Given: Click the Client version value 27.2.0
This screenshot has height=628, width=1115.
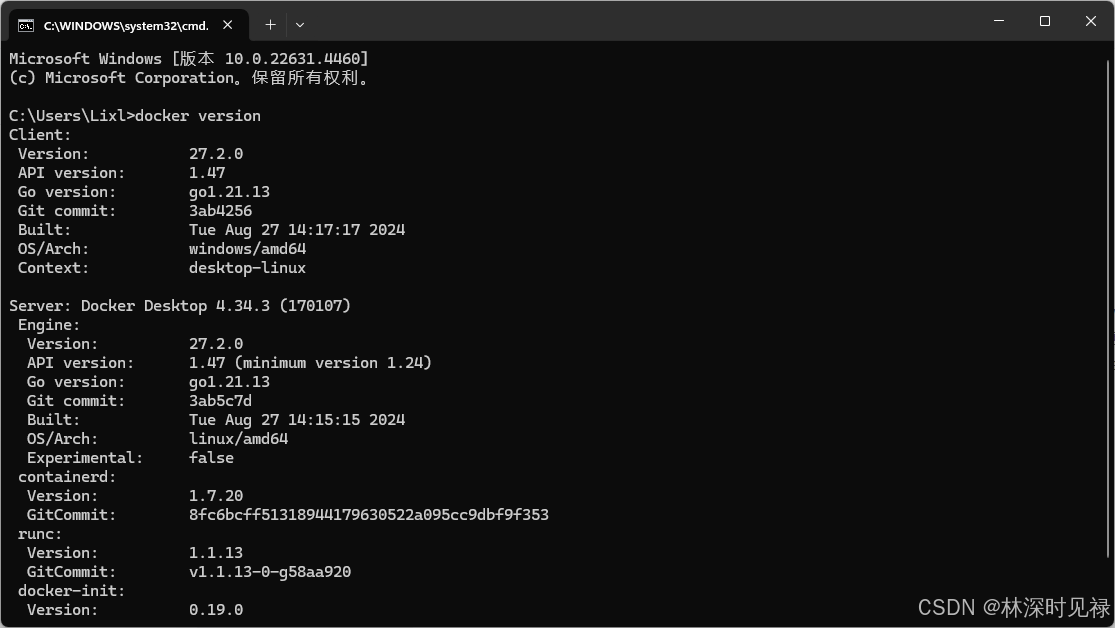Looking at the screenshot, I should click(x=216, y=154).
